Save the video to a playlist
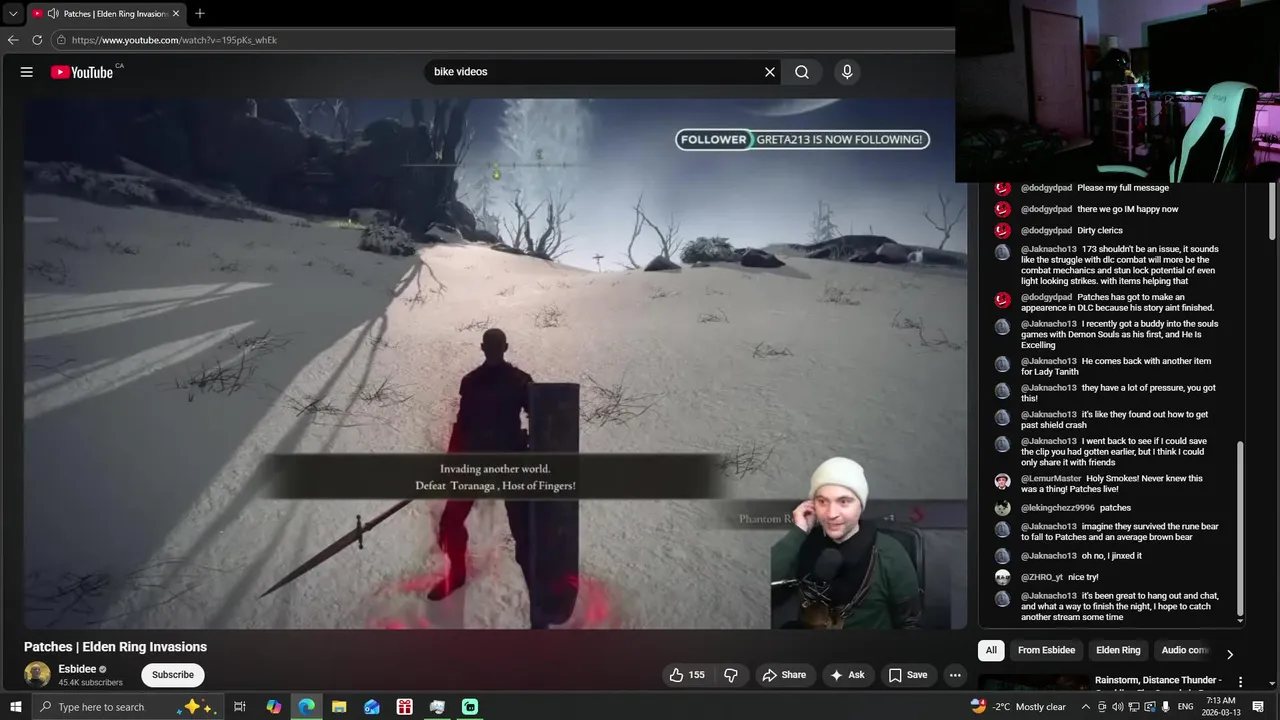 908,675
